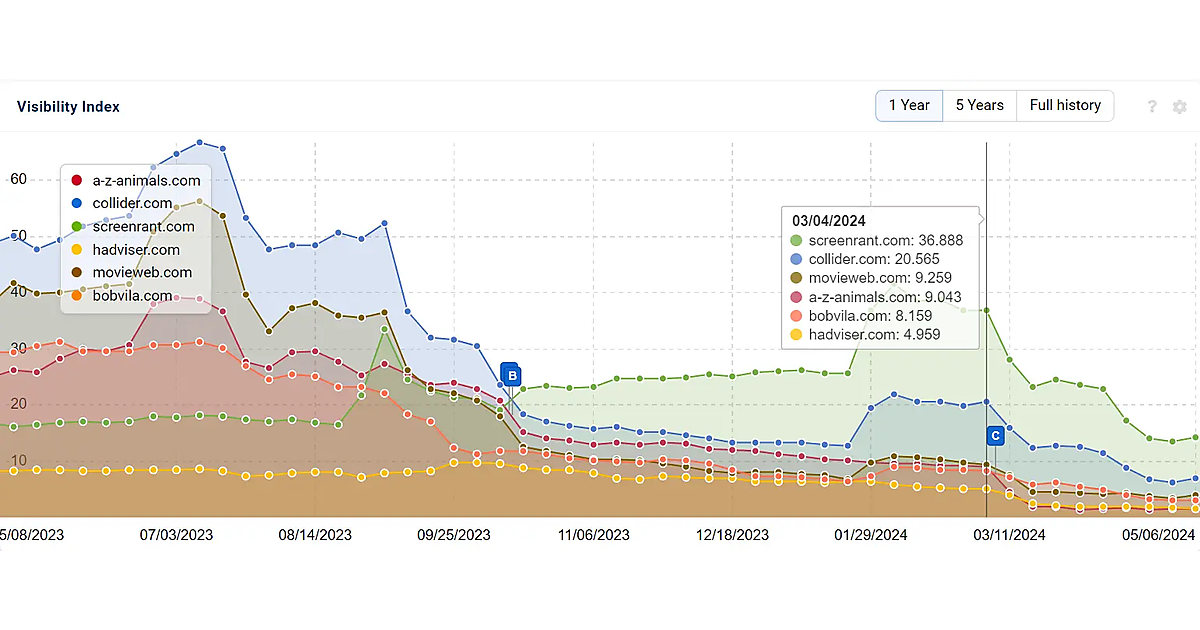Click event pin B on the chart
The image size is (1200, 630).
coord(510,376)
